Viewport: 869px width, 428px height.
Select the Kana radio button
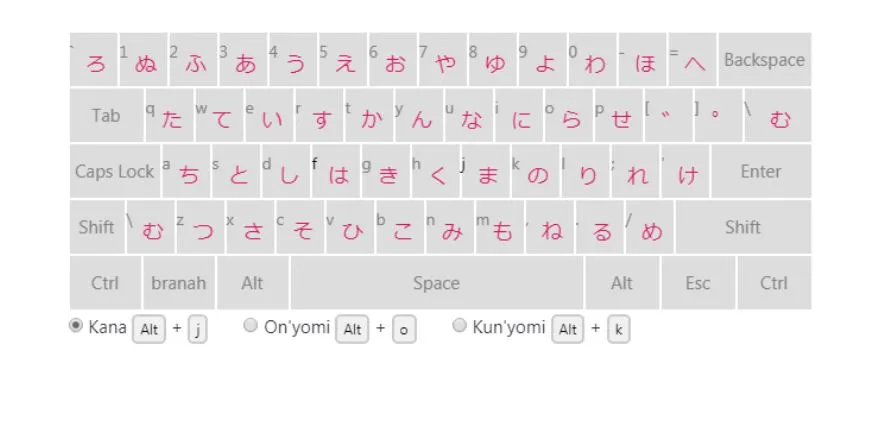[76, 325]
